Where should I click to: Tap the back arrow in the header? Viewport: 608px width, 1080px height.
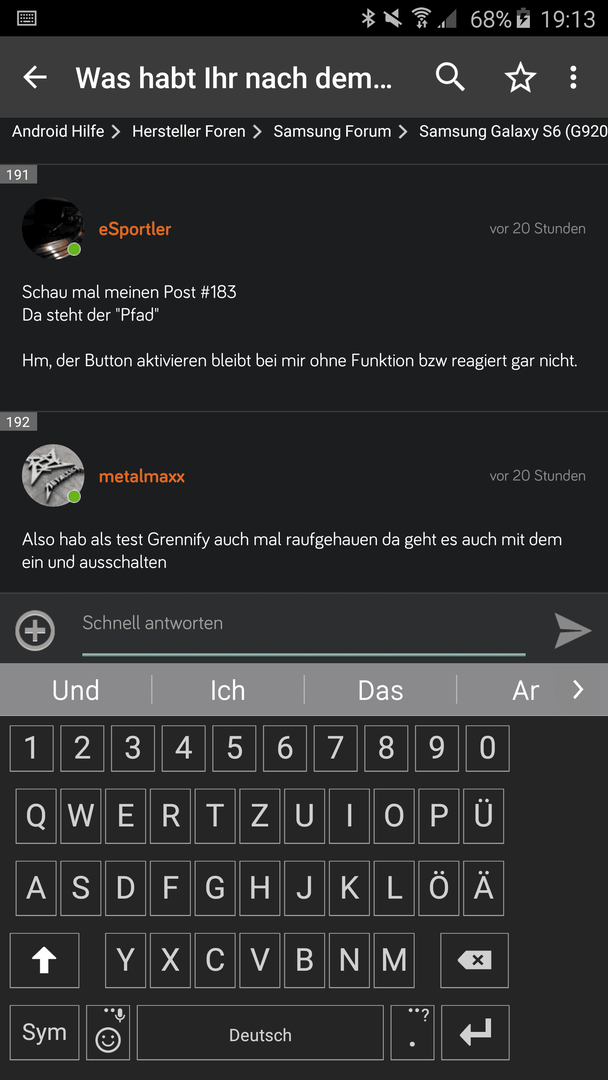coord(34,78)
